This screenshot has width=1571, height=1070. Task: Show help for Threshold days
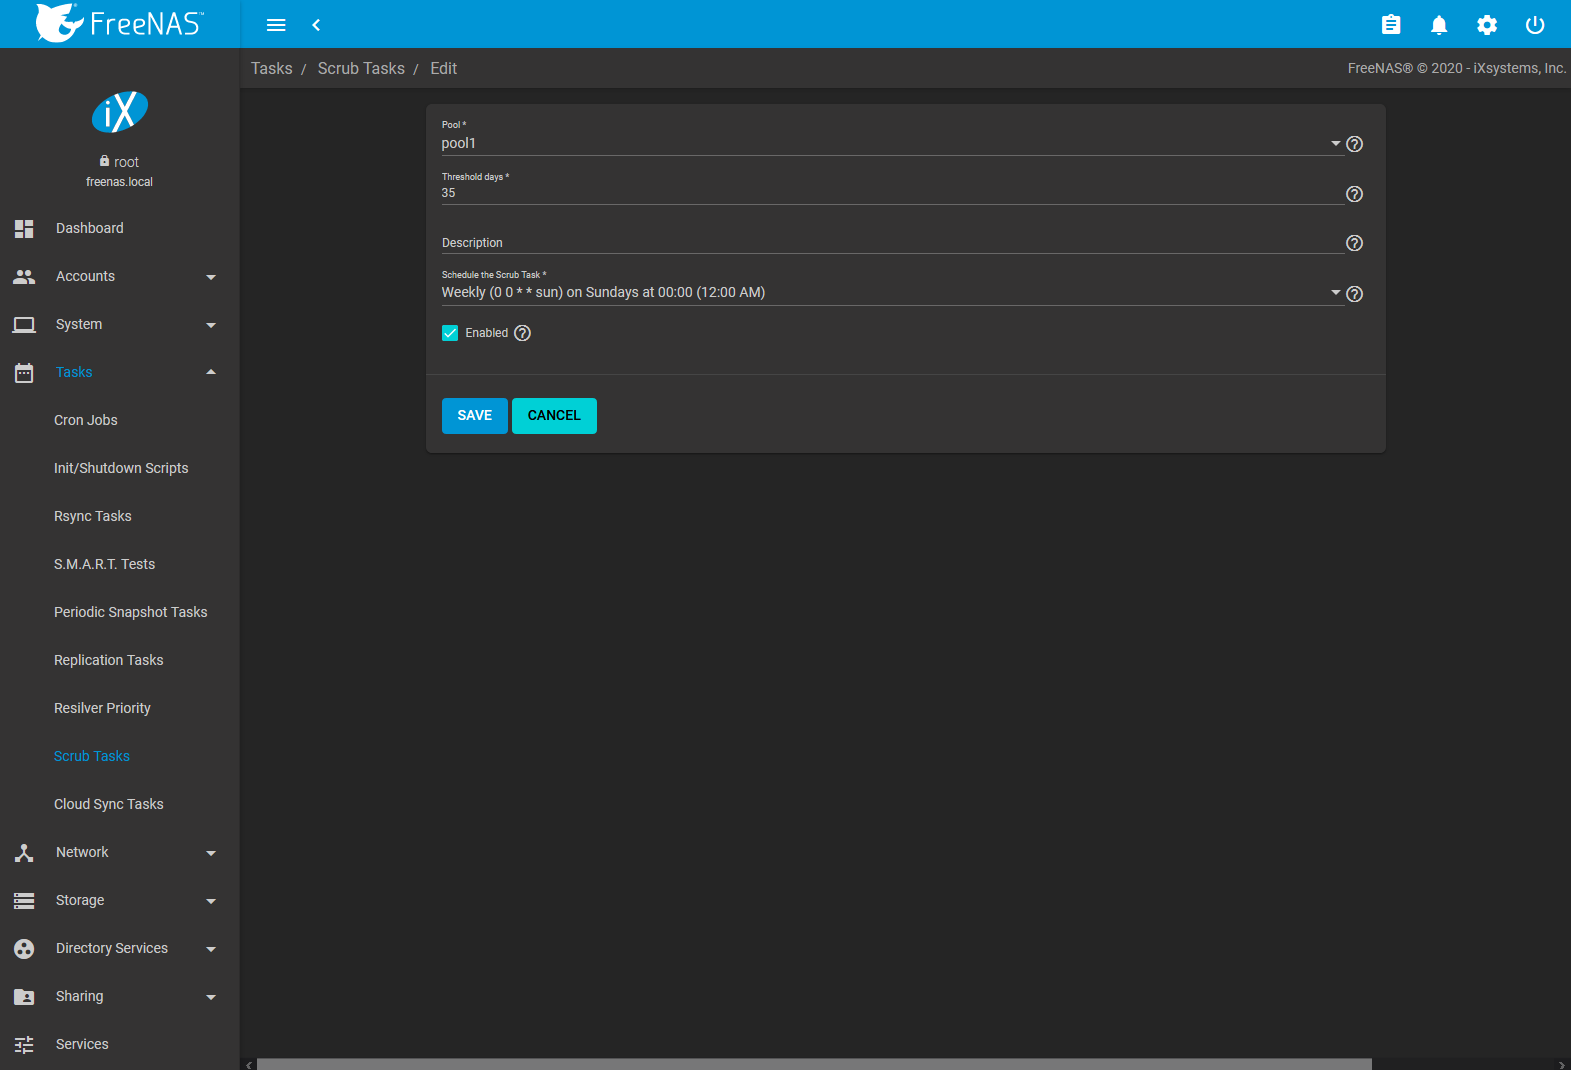(x=1354, y=194)
